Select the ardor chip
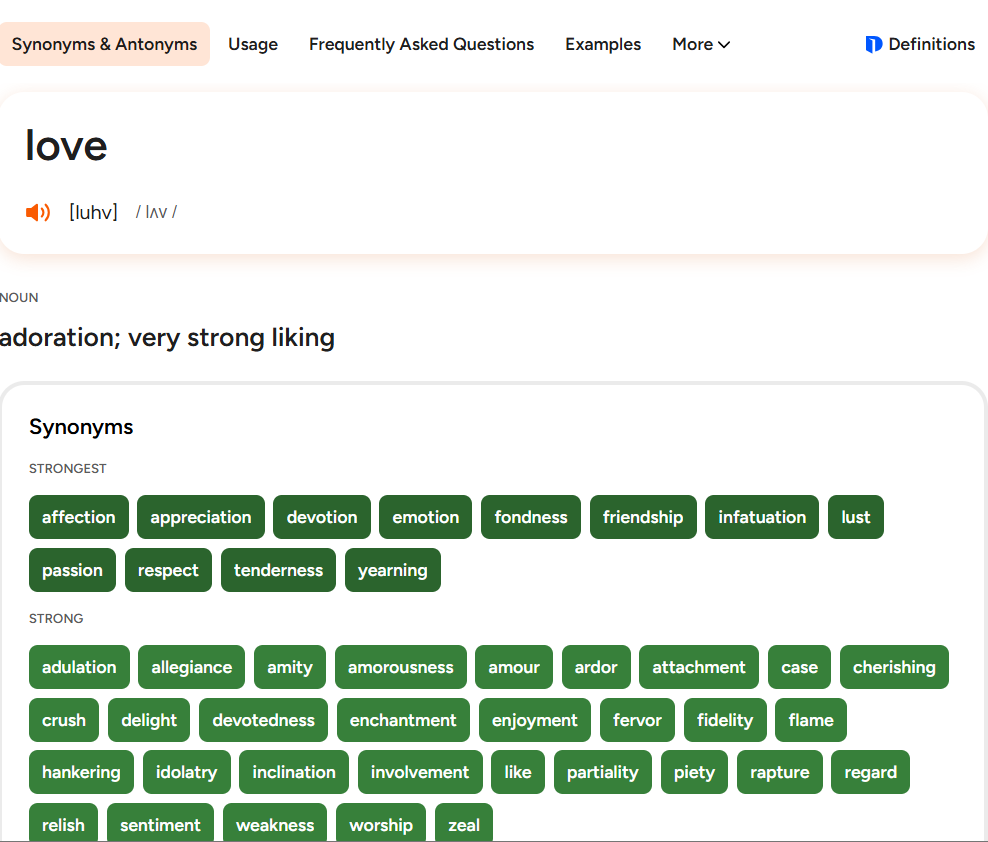Viewport: 988px width, 842px height. [596, 667]
